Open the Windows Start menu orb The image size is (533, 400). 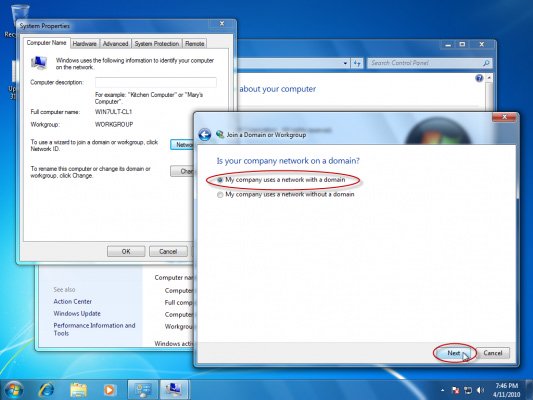coord(14,389)
